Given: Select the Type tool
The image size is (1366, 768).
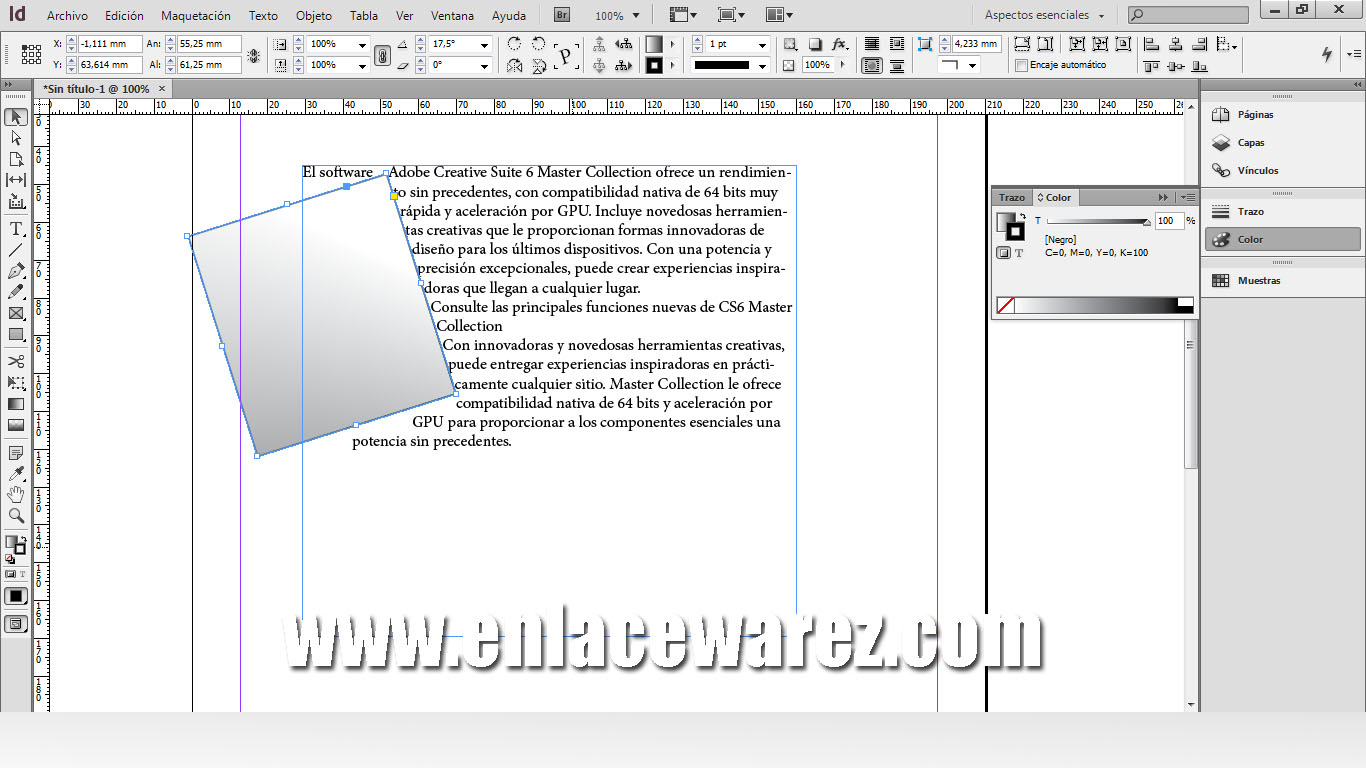Looking at the screenshot, I should 16,229.
